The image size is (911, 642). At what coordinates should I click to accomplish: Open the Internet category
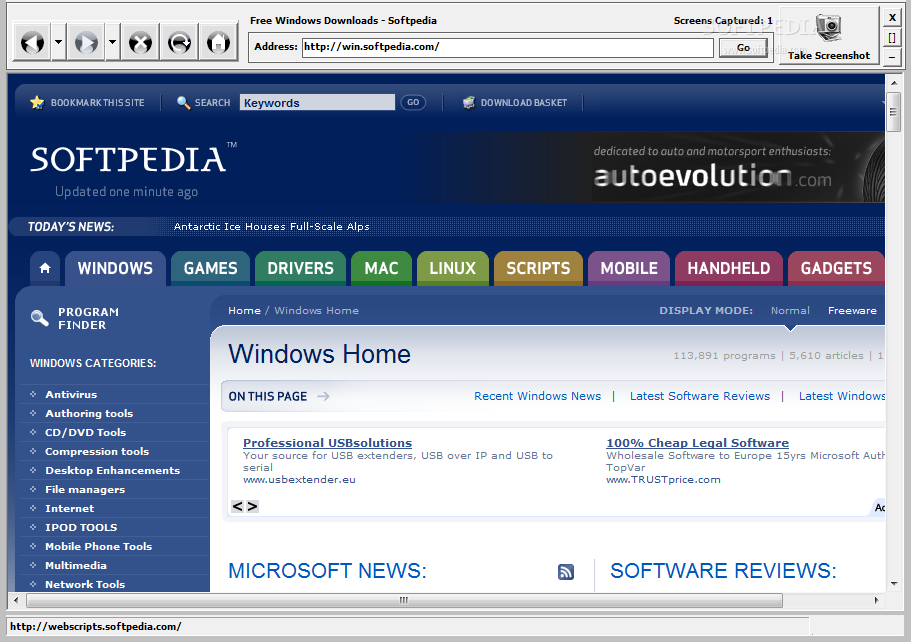pos(70,508)
